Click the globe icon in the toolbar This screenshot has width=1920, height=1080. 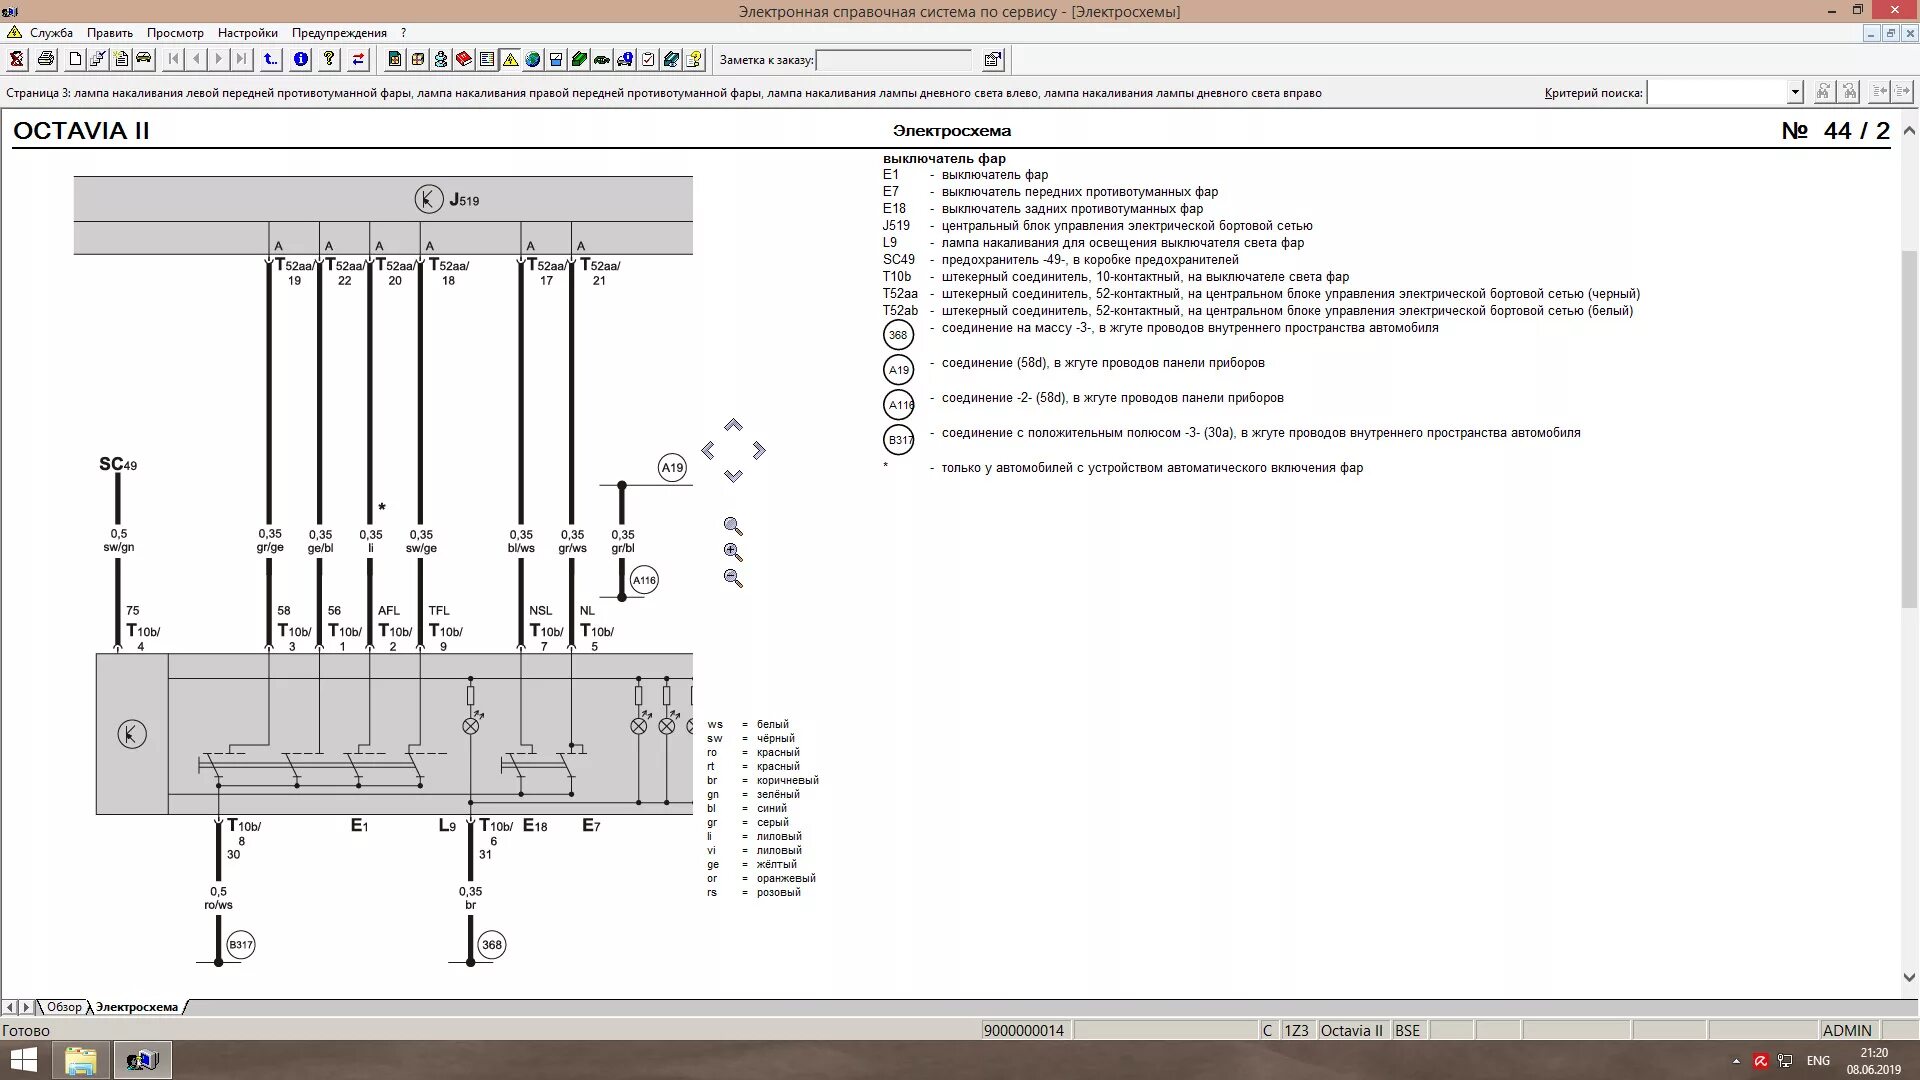(x=533, y=60)
